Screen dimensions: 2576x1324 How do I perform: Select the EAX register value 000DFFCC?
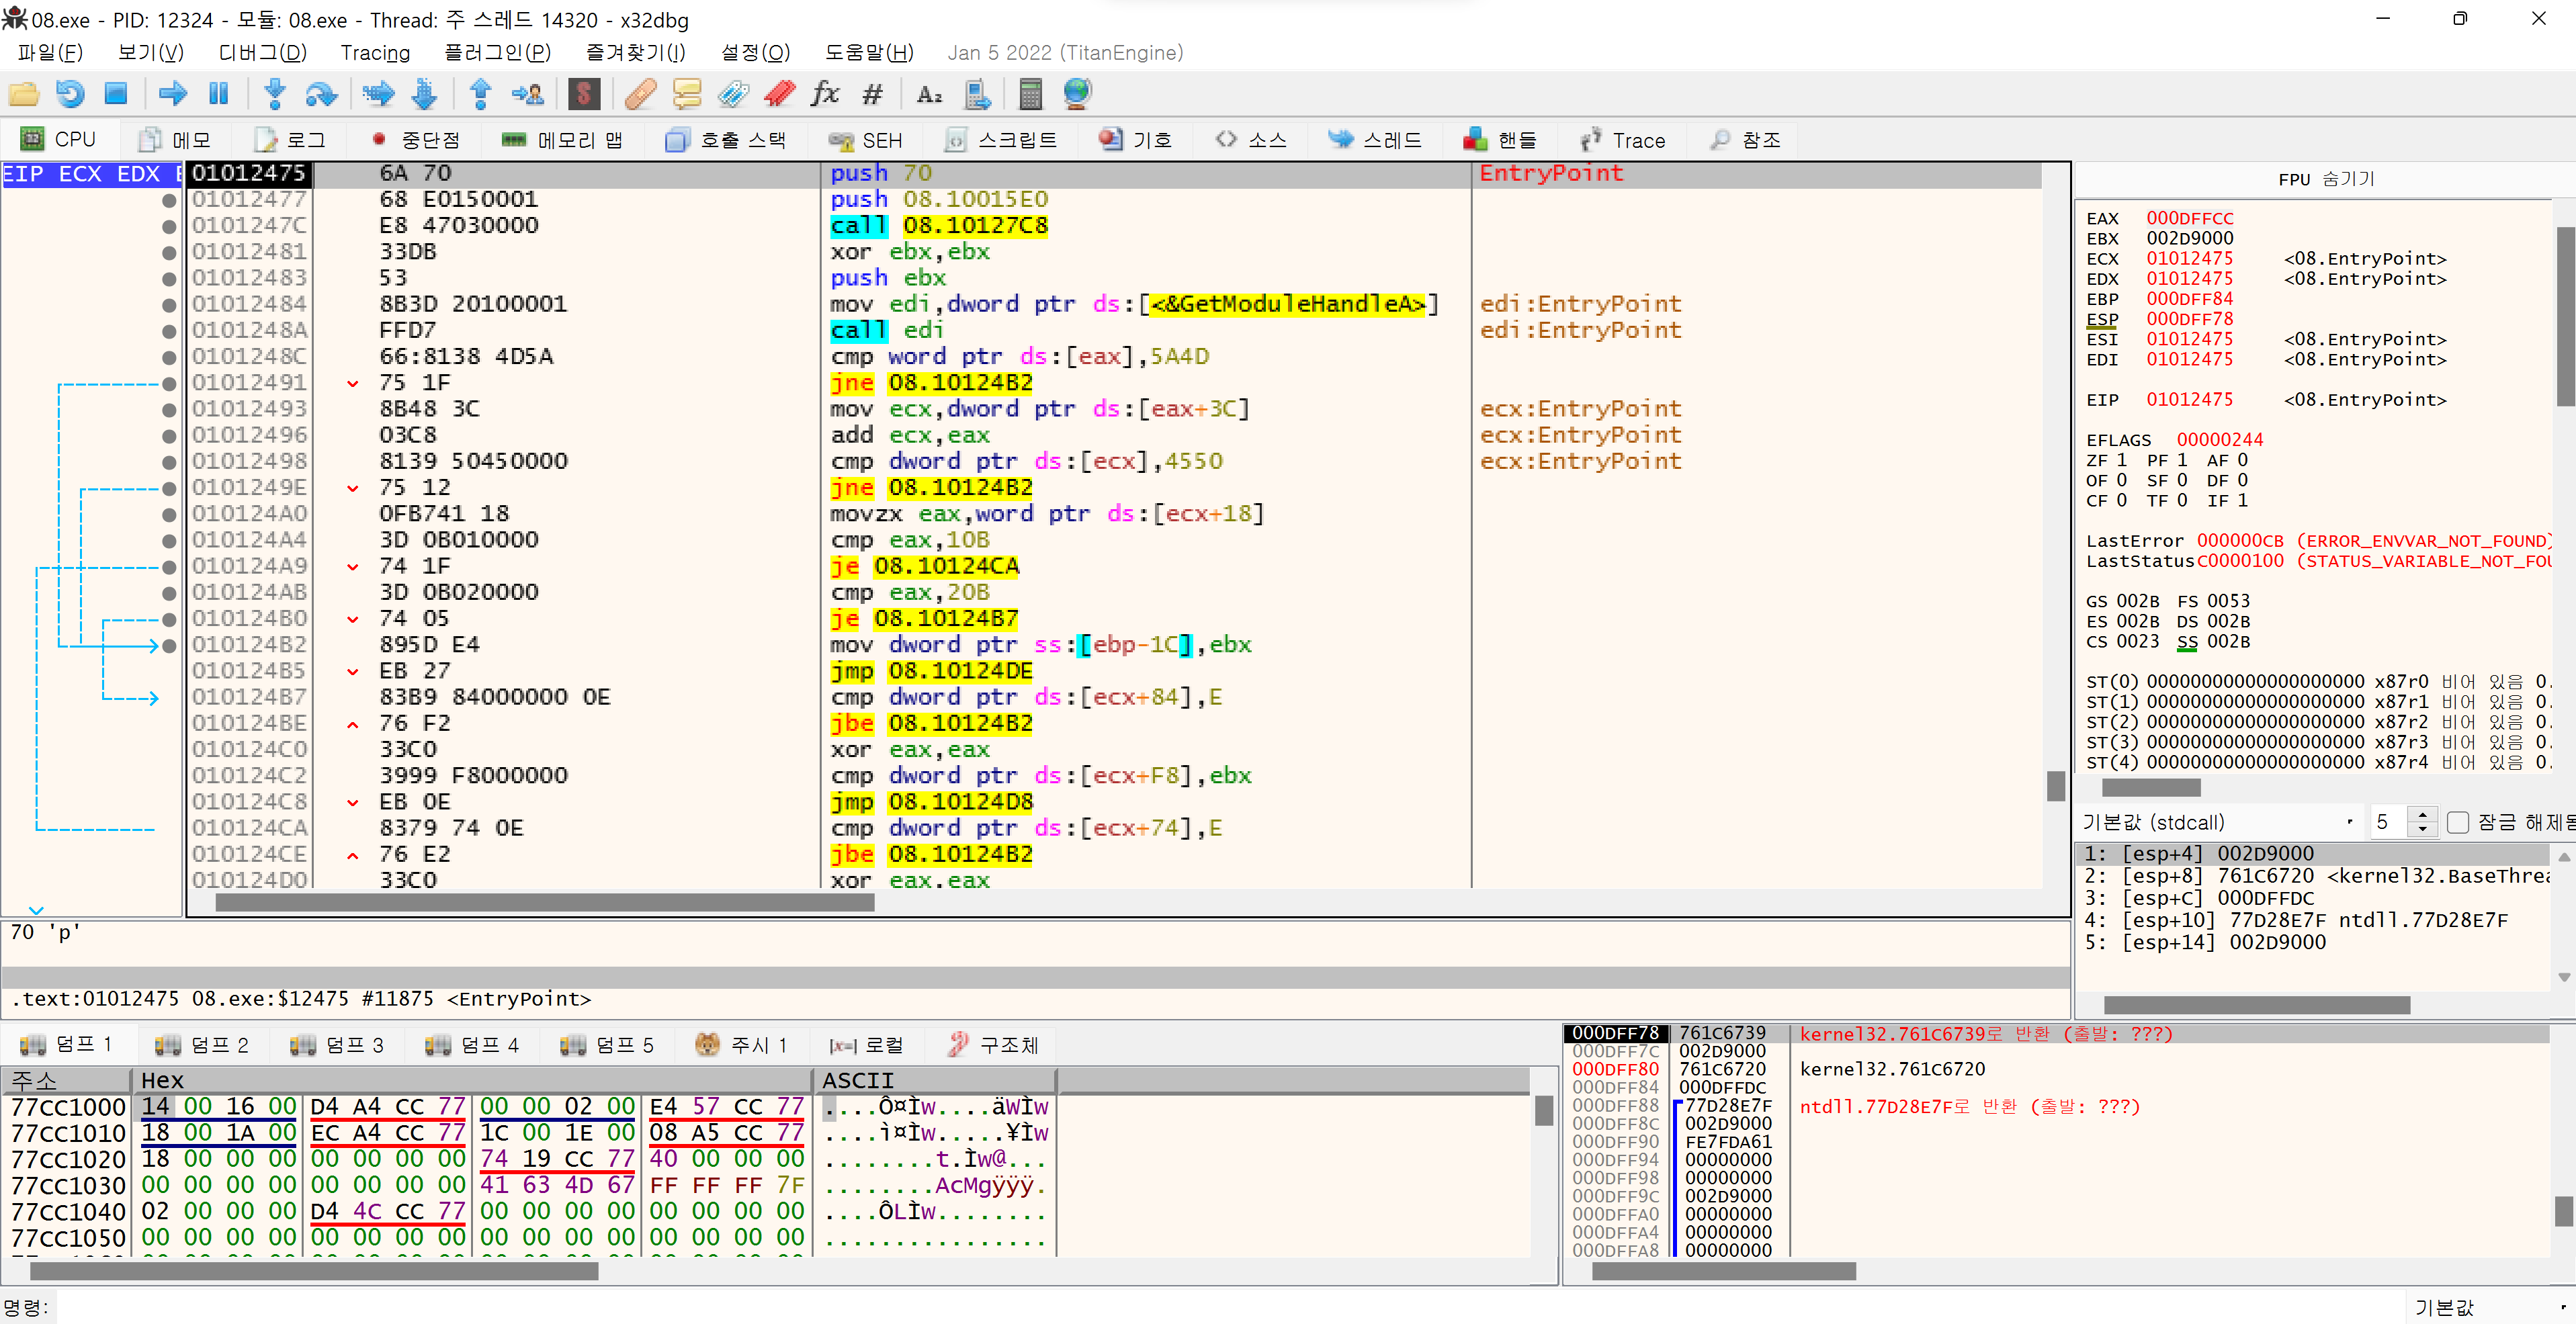(x=2189, y=218)
